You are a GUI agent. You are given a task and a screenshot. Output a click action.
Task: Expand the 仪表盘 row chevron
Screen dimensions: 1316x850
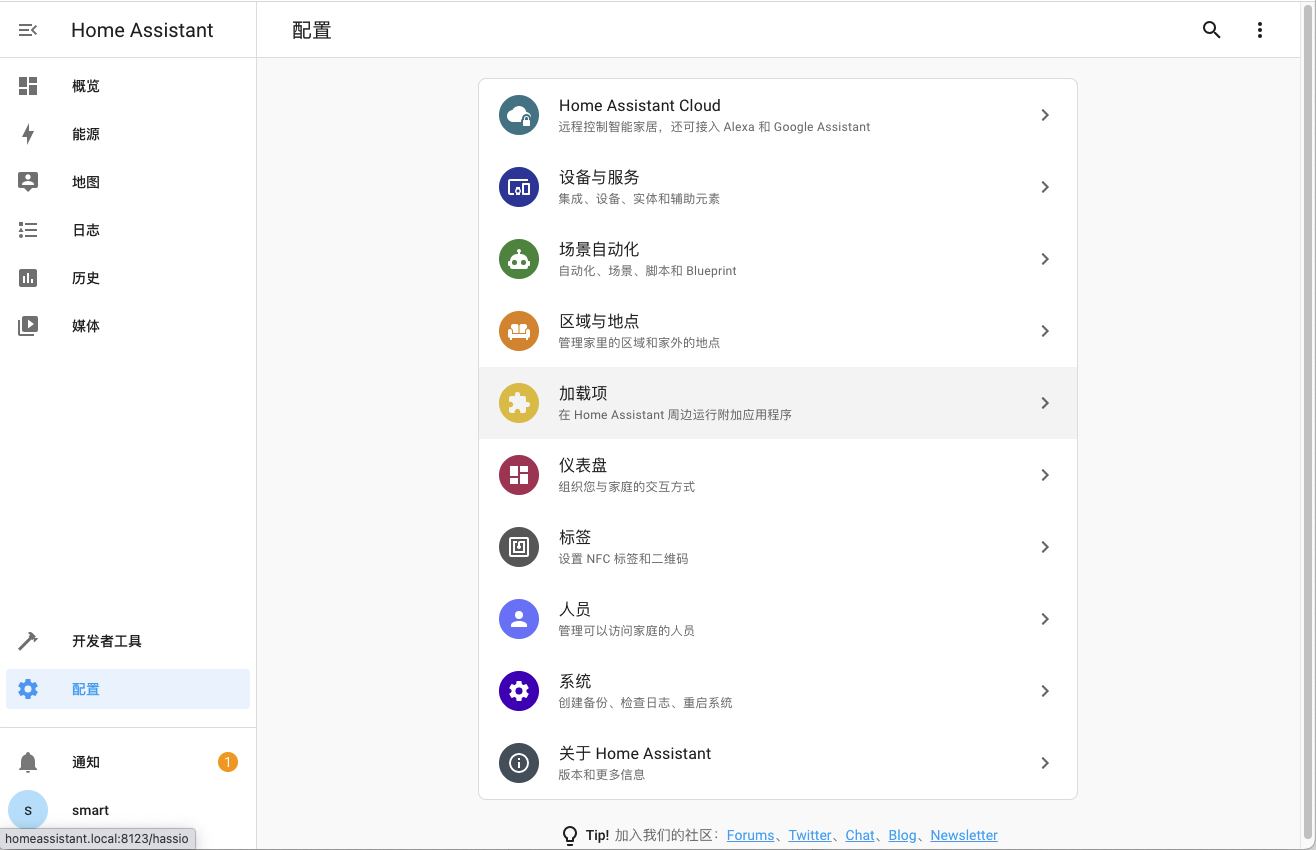(x=1045, y=475)
